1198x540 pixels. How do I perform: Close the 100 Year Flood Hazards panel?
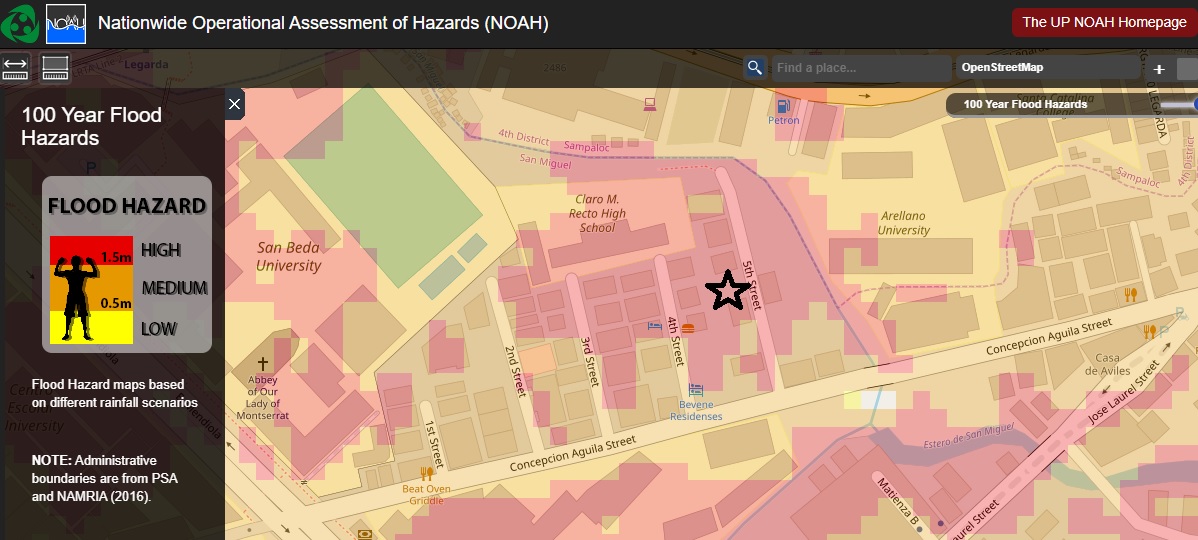pos(234,103)
